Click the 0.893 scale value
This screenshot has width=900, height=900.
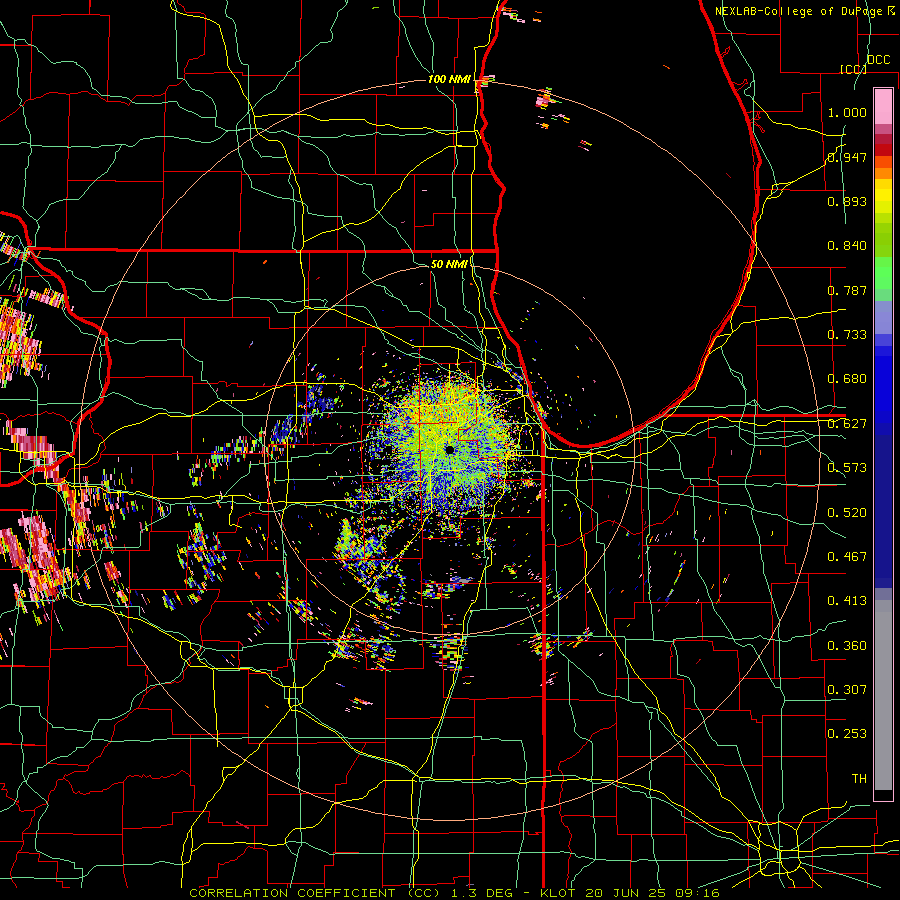click(847, 201)
